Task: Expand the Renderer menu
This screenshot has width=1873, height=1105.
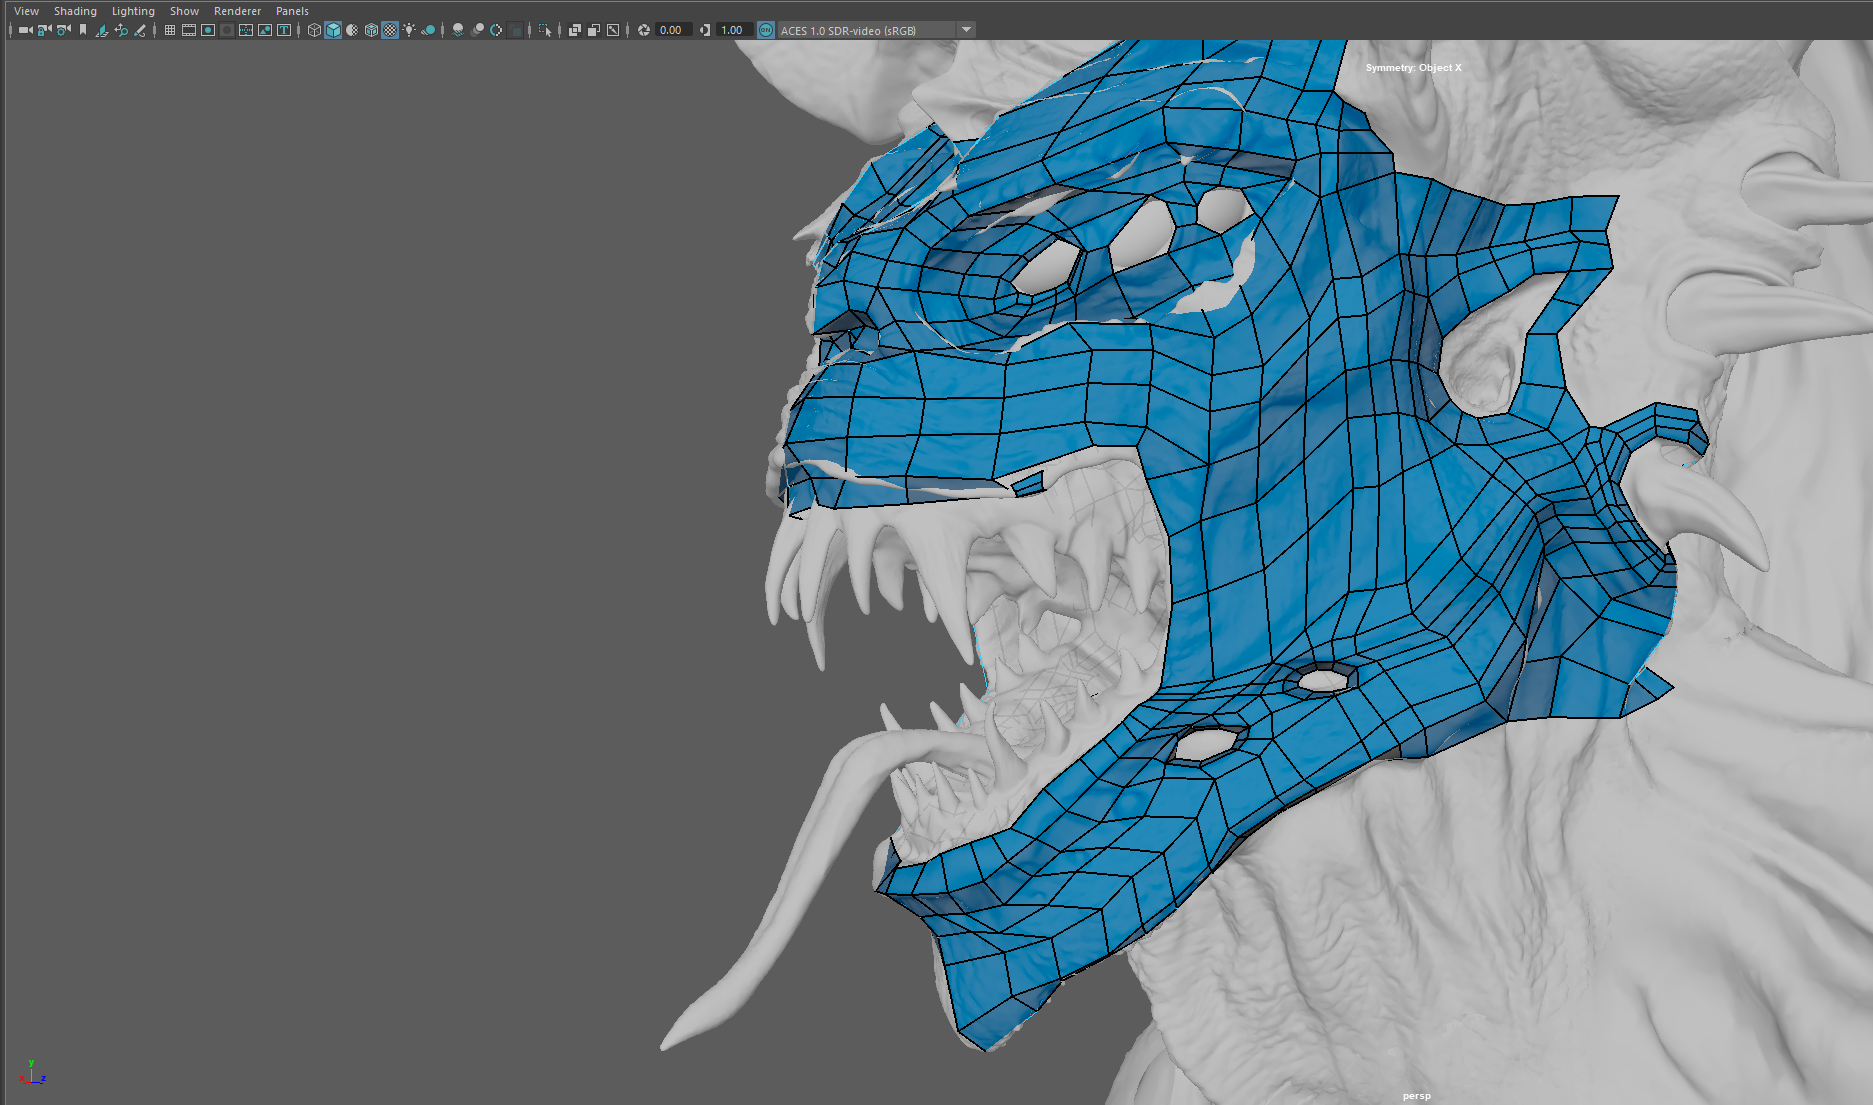Action: click(237, 11)
